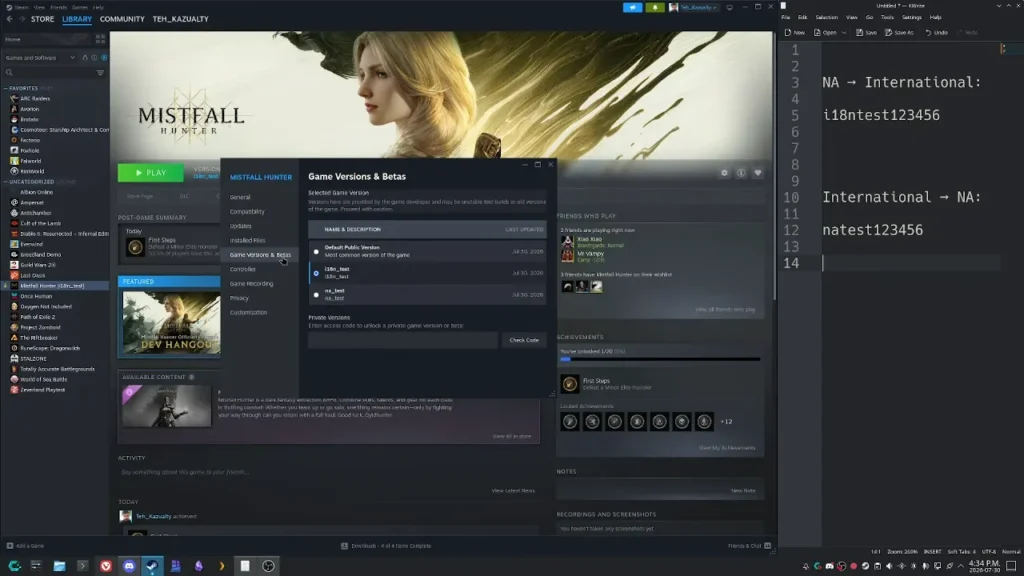Viewport: 1024px width, 576px height.
Task: Open Tools menu in KWrite
Action: 887,18
